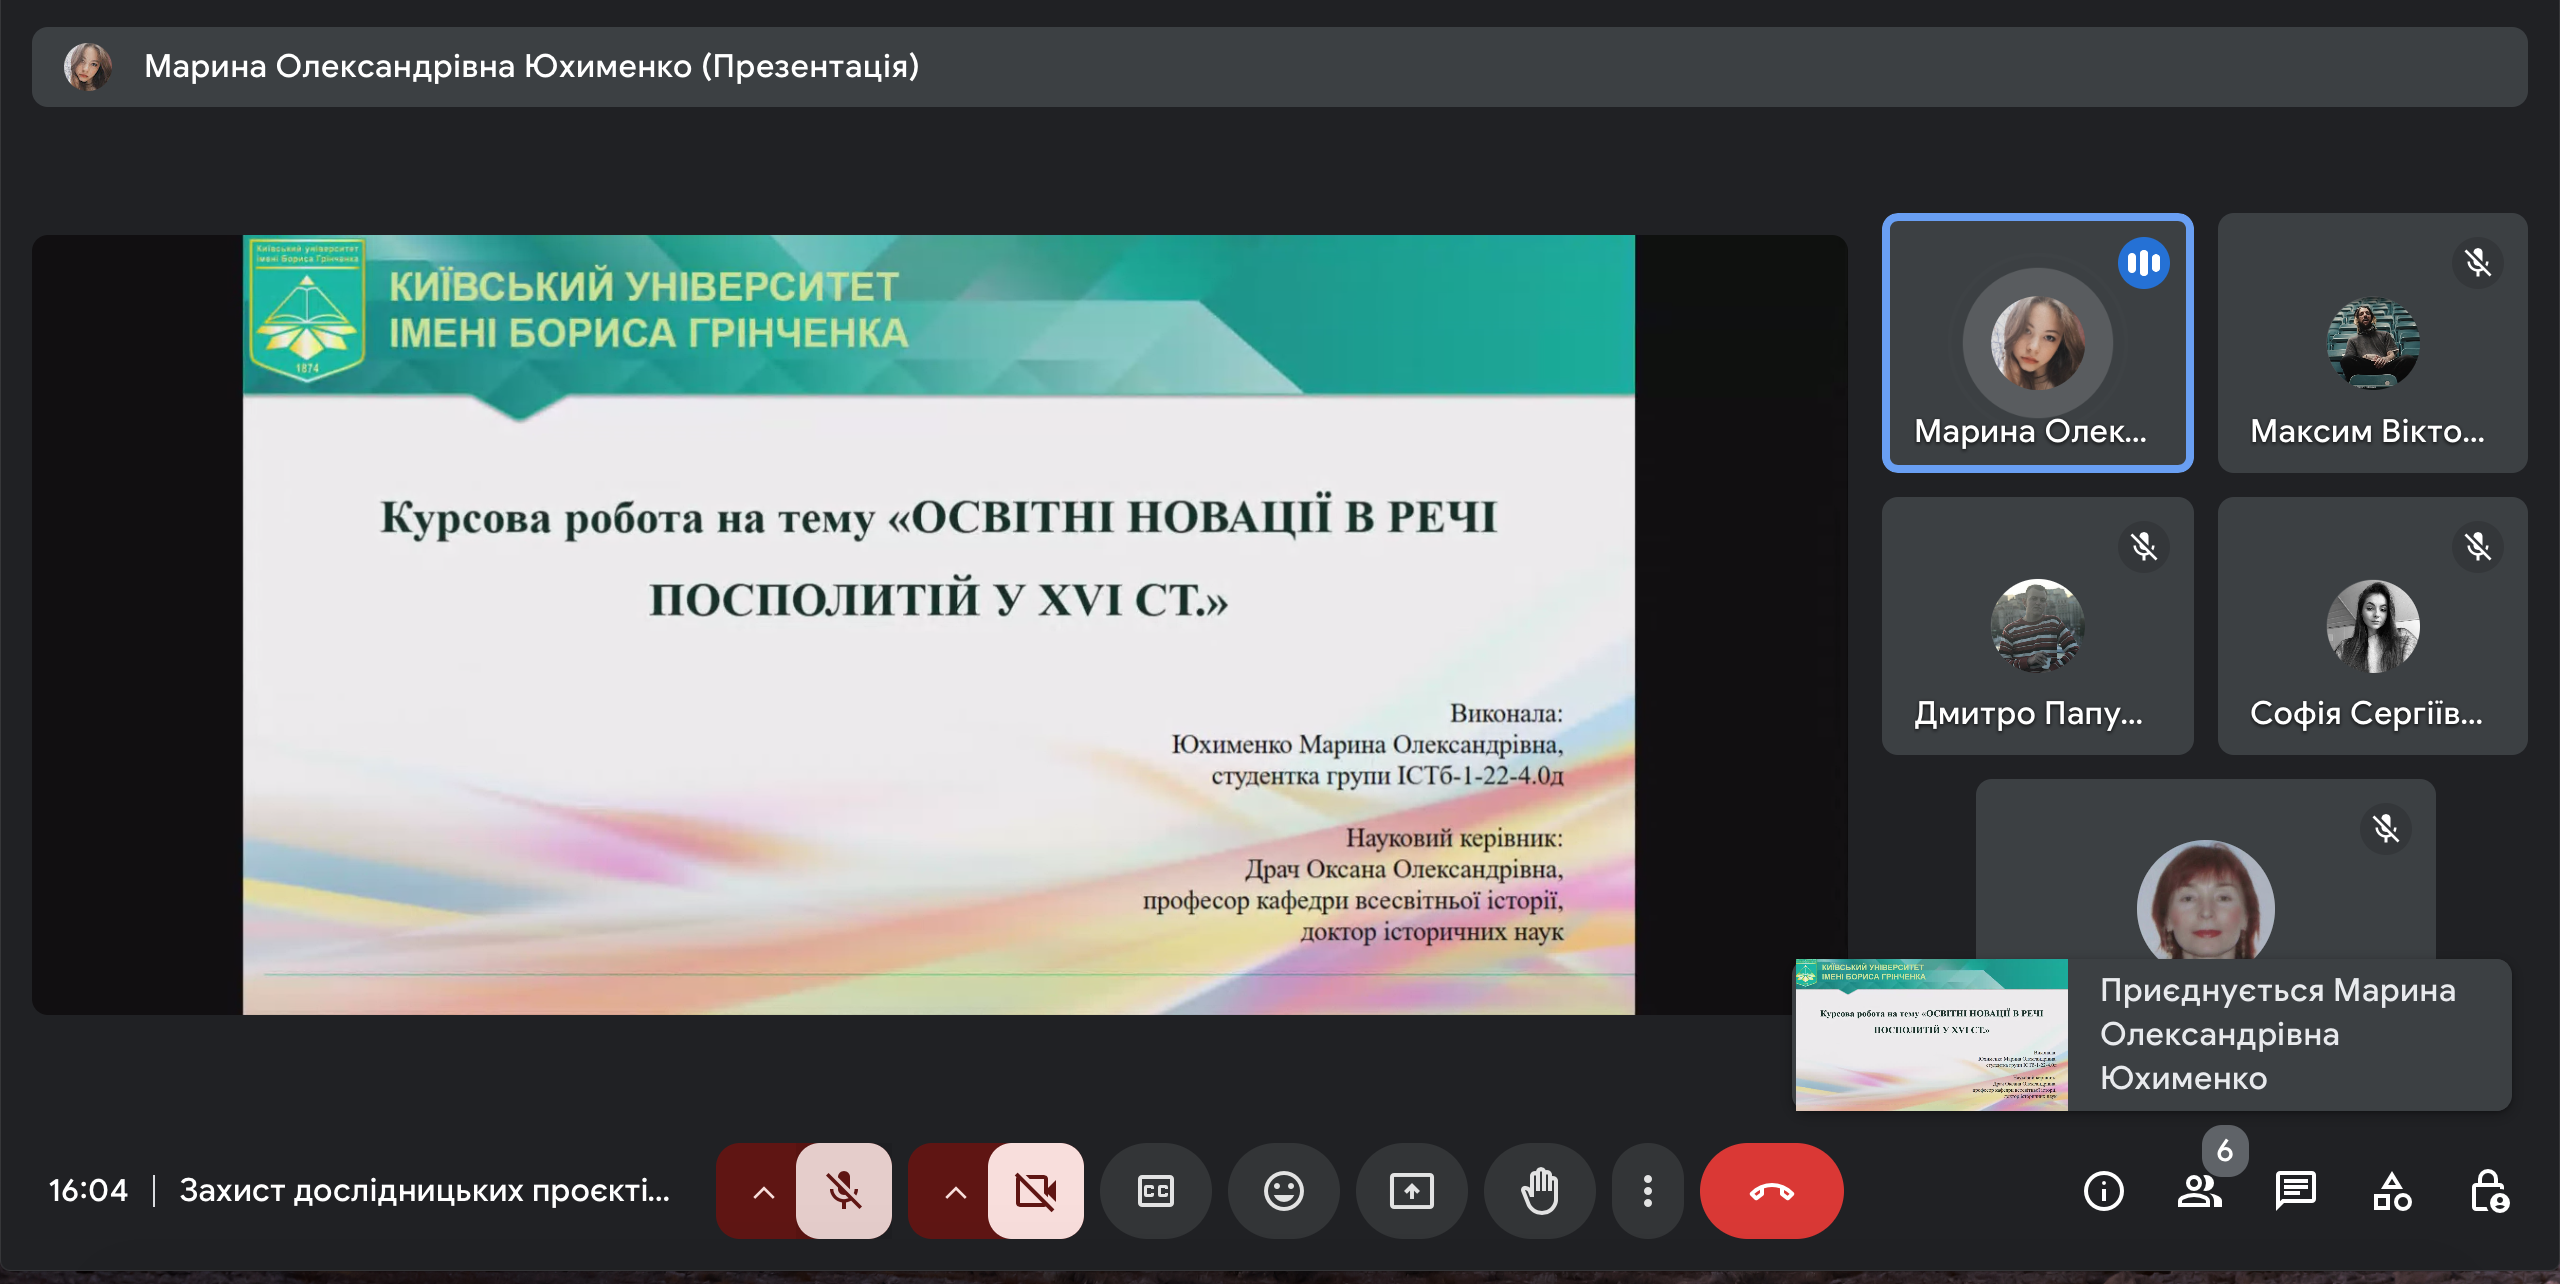Select Софія Сергіїв... participant tile
Image resolution: width=2560 pixels, height=1284 pixels.
[2372, 626]
